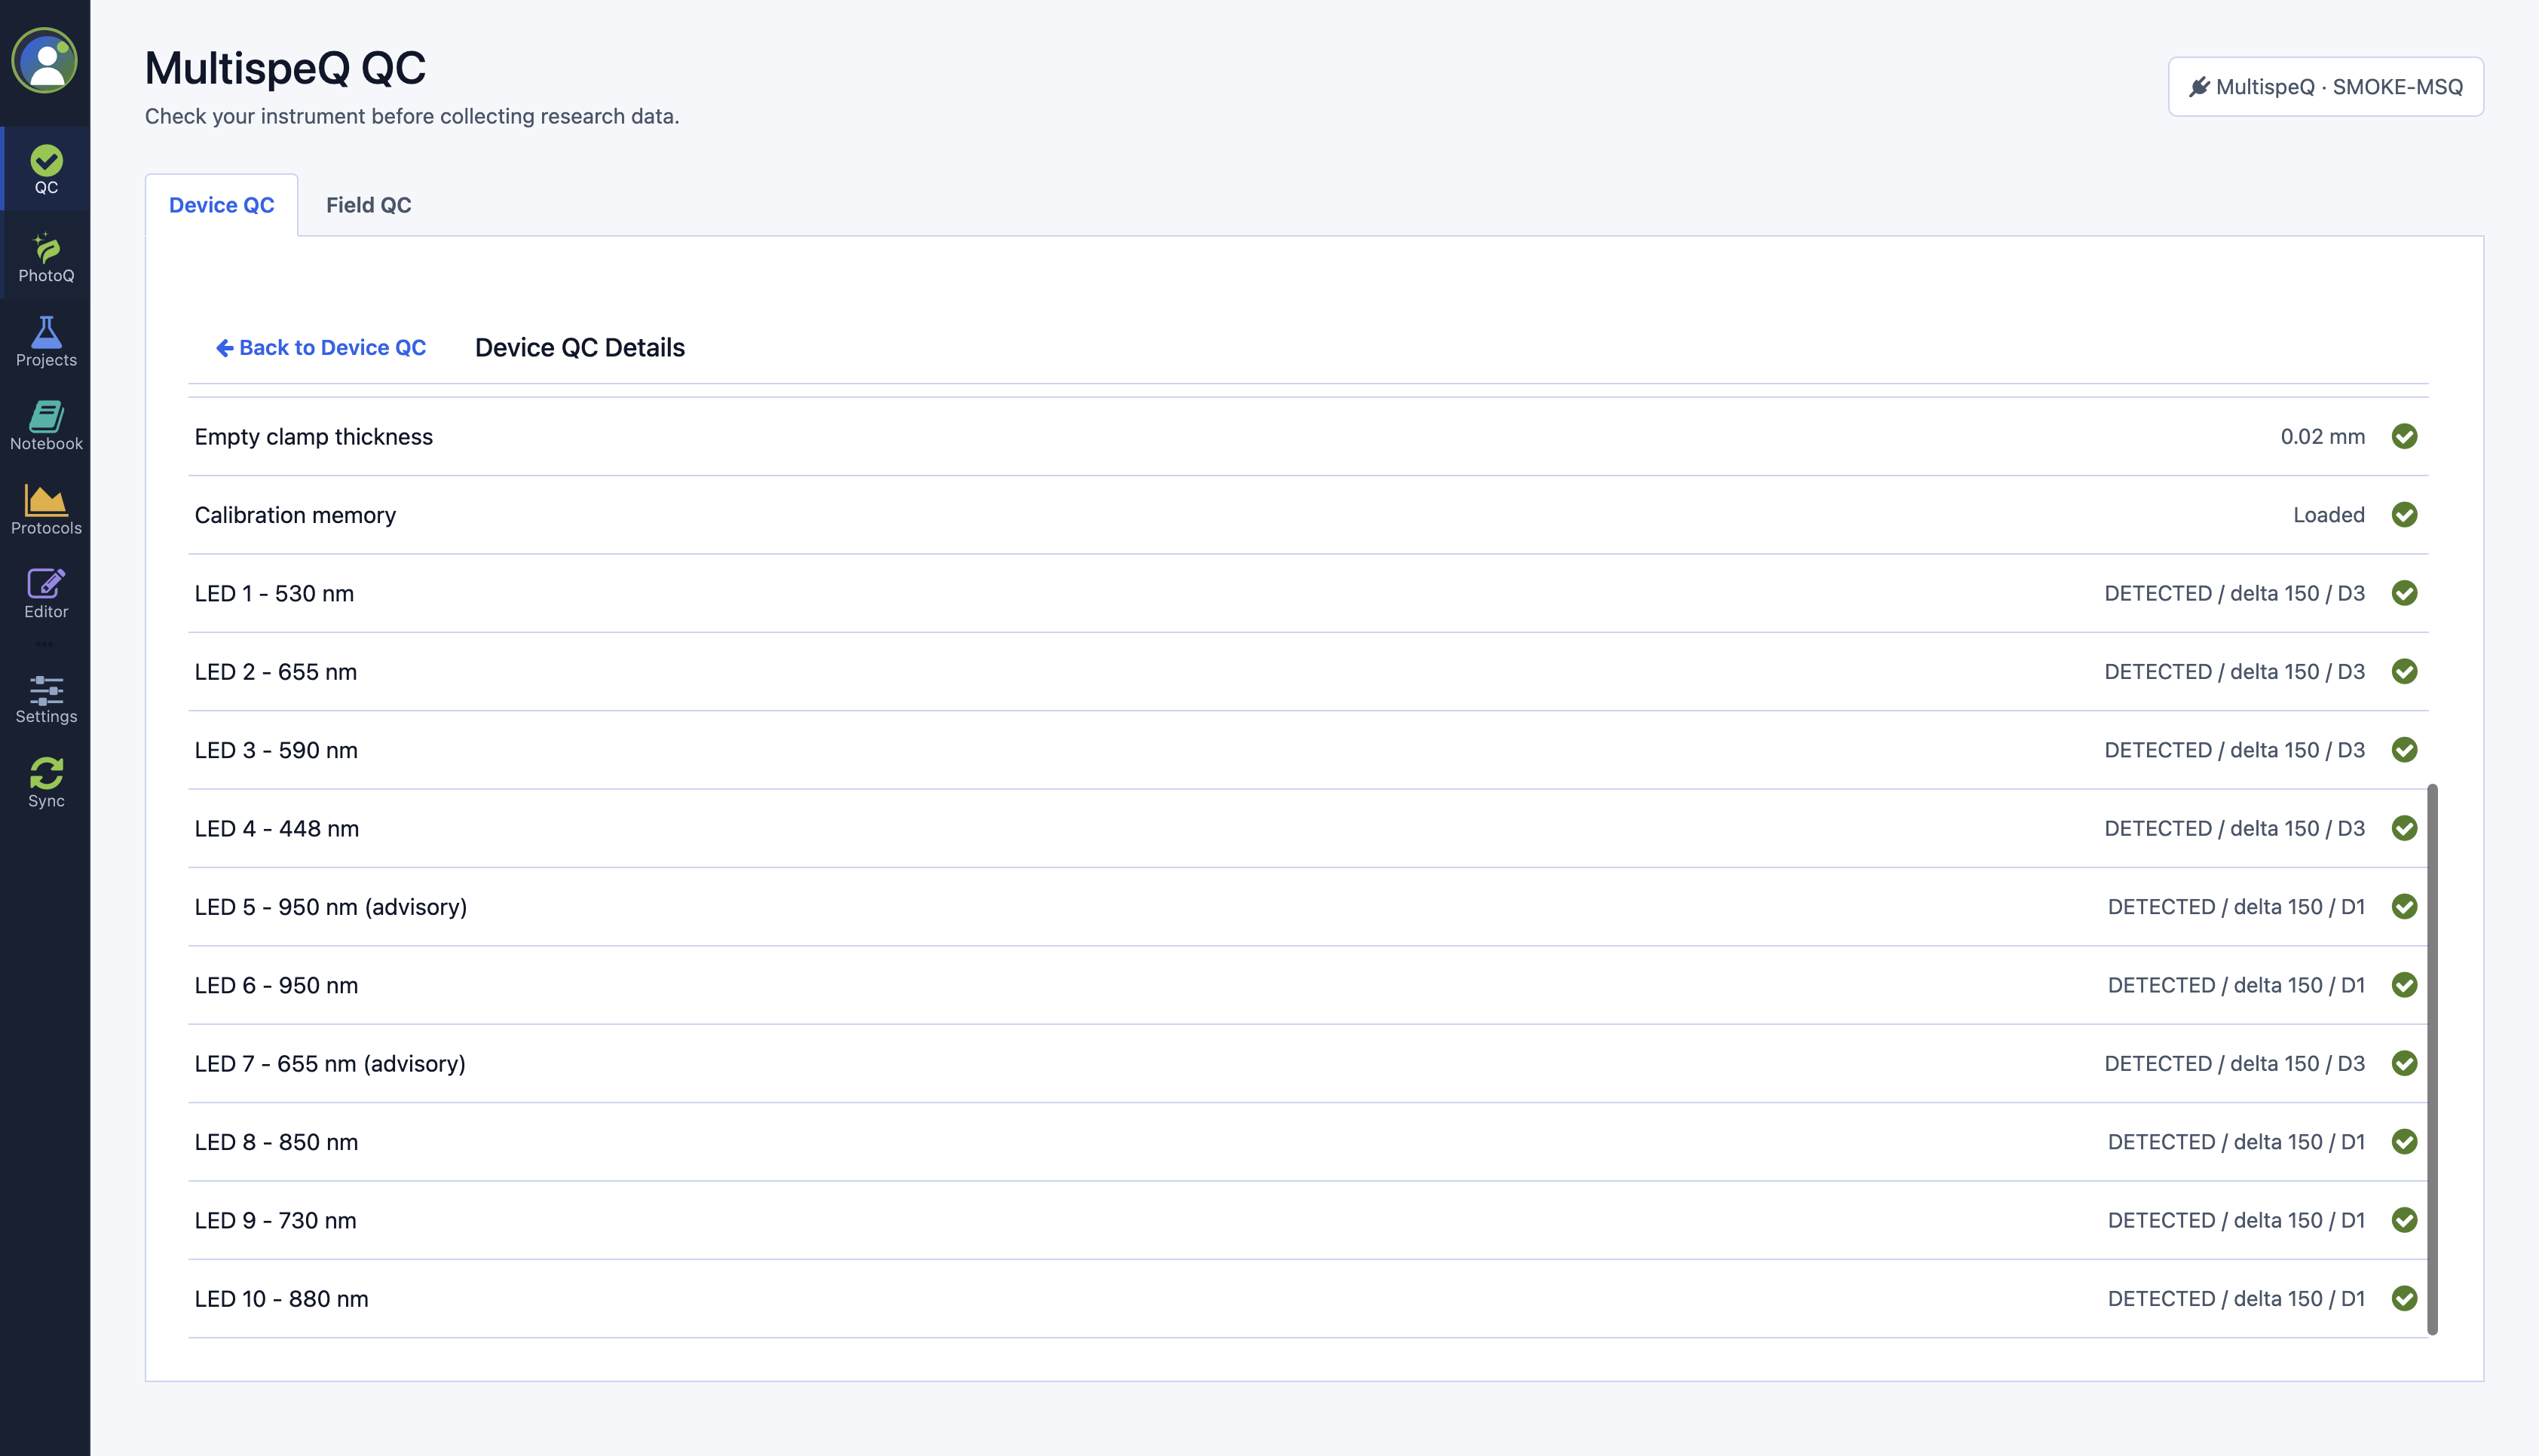The width and height of the screenshot is (2539, 1456).
Task: Select the LED 10 - 880 nm label
Action: [281, 1299]
